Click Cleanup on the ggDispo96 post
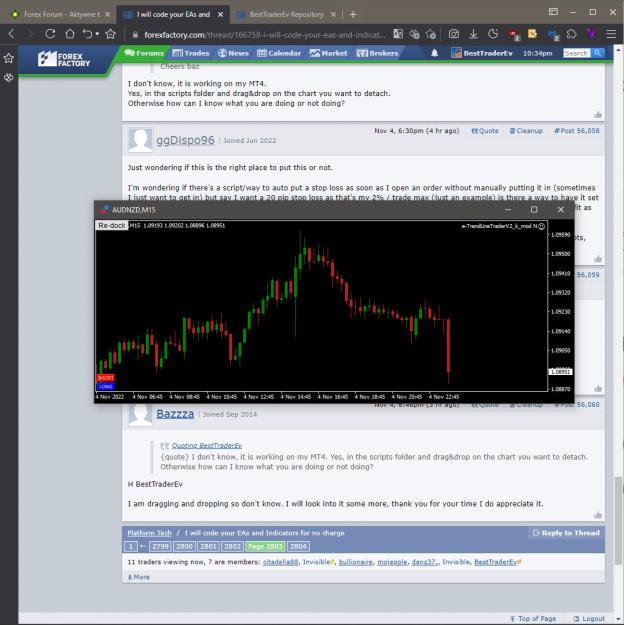This screenshot has width=624, height=625. tap(526, 131)
